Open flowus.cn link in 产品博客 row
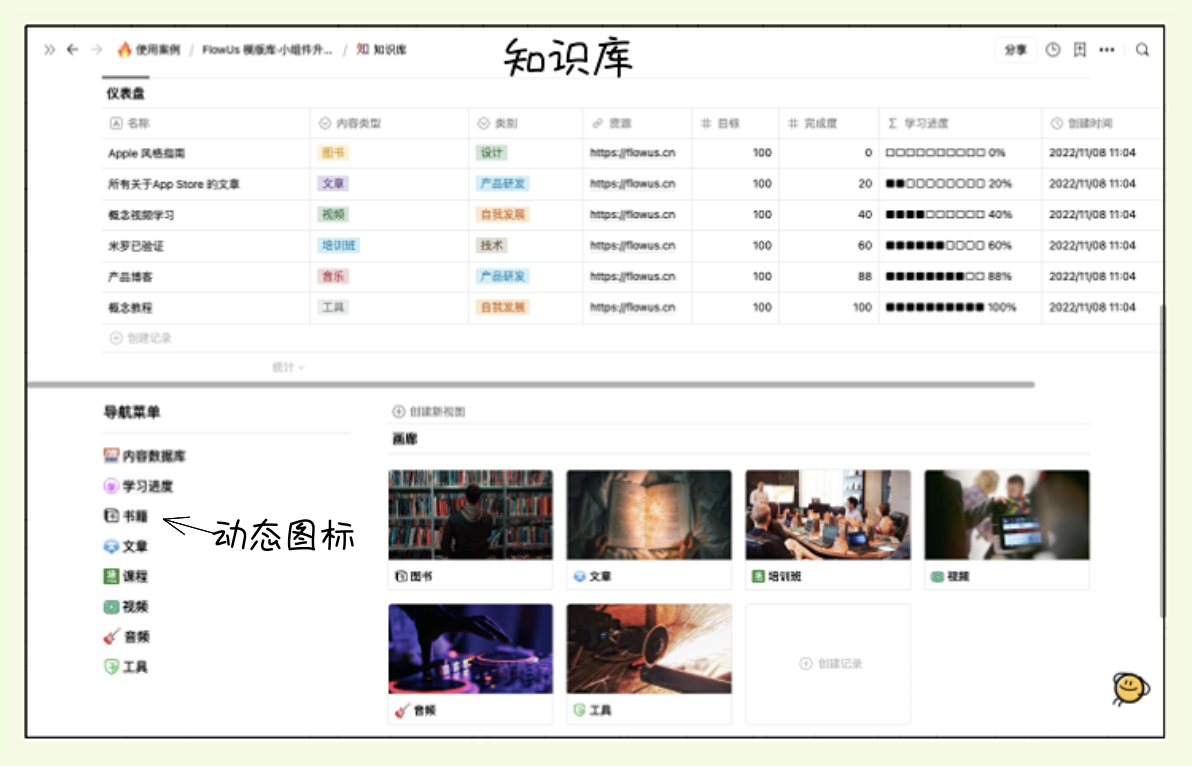Viewport: 1192px width, 766px height. (632, 277)
